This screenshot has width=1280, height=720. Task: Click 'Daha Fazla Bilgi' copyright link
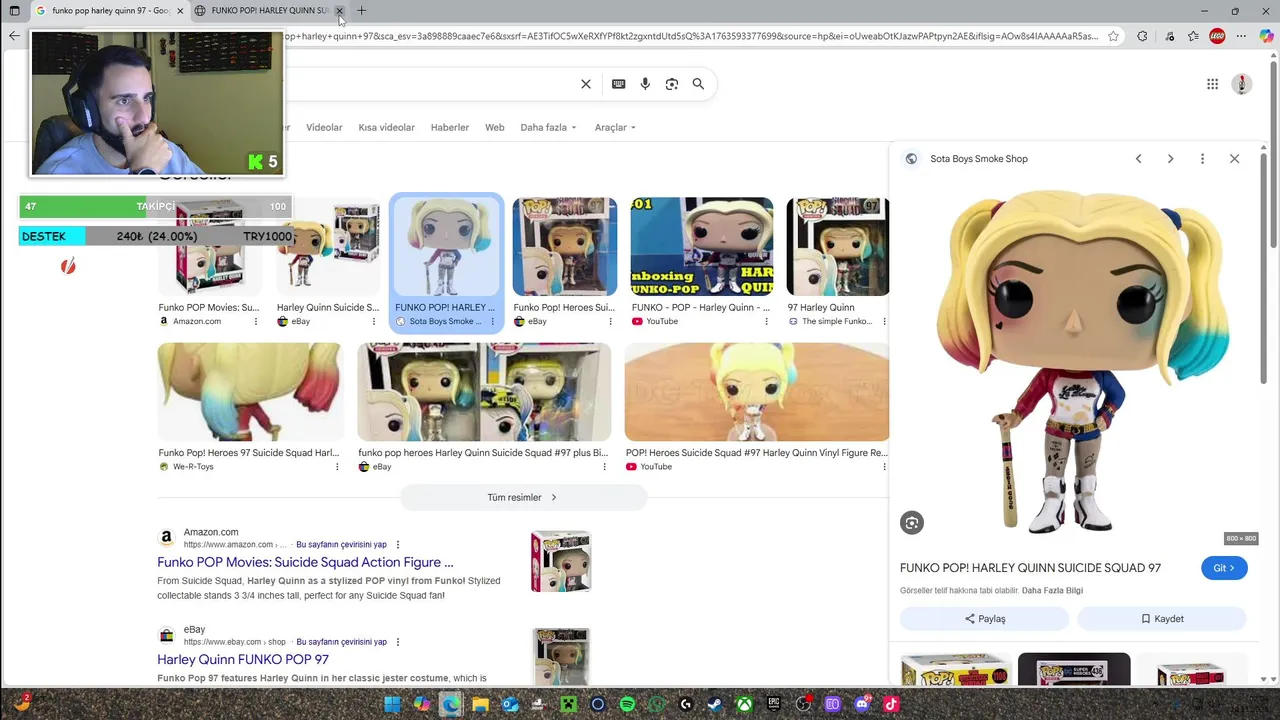tap(1052, 591)
